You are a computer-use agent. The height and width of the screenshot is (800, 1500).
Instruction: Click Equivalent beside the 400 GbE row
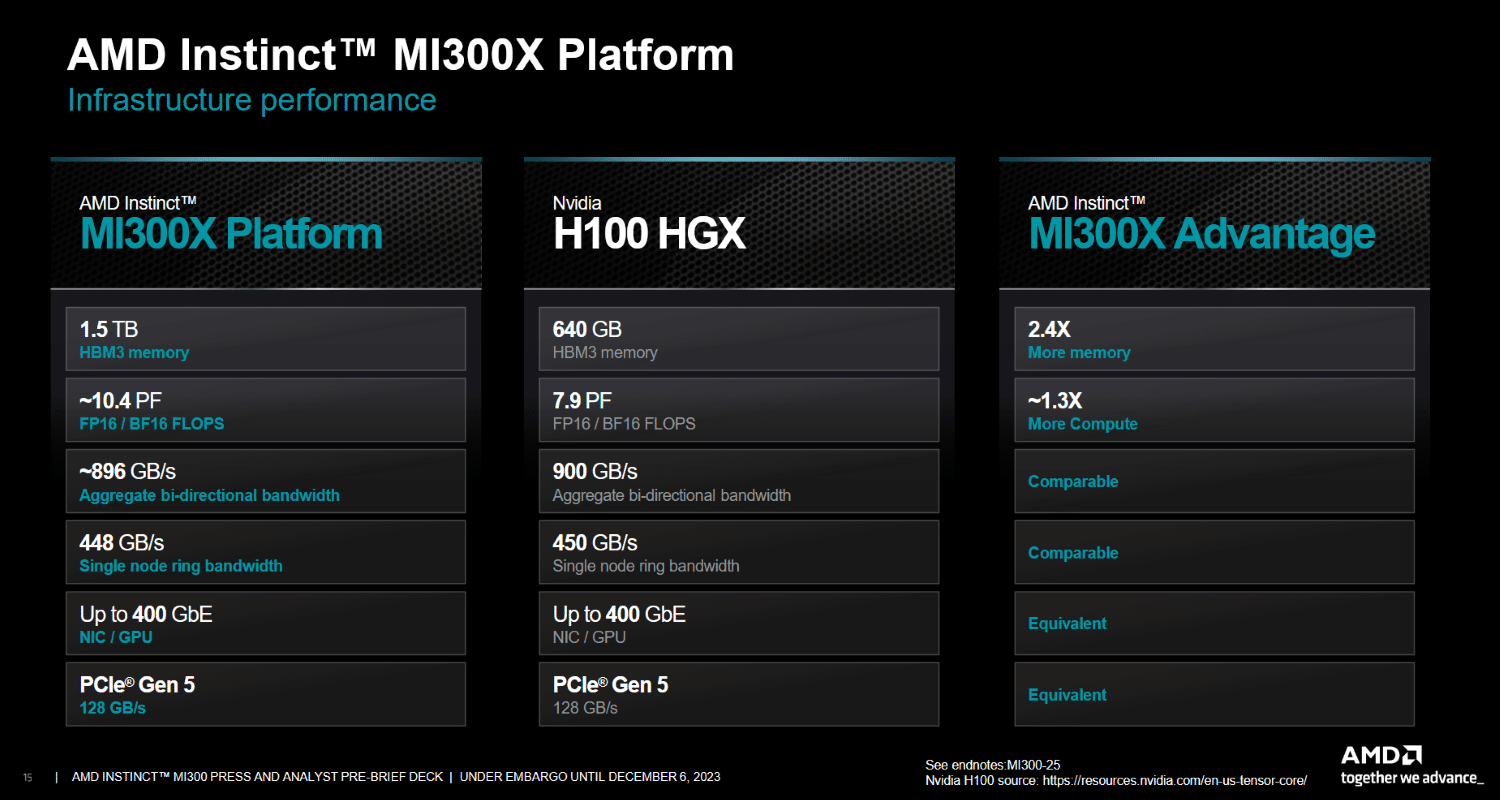click(1067, 623)
